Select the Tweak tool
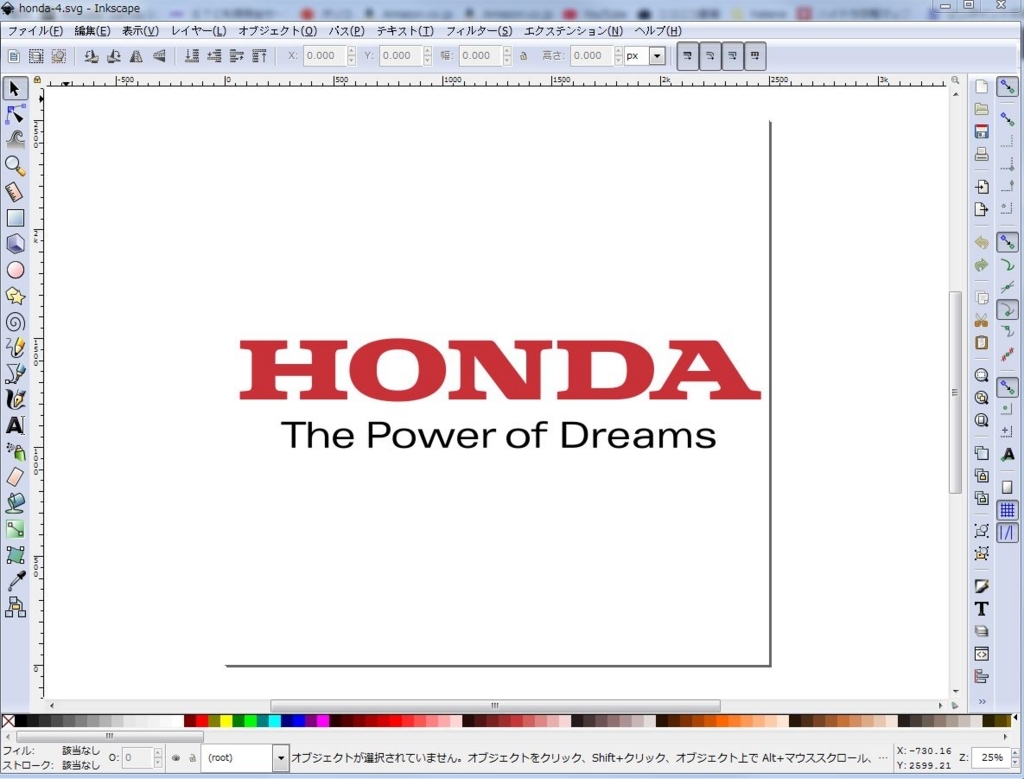Image resolution: width=1024 pixels, height=779 pixels. pos(15,139)
